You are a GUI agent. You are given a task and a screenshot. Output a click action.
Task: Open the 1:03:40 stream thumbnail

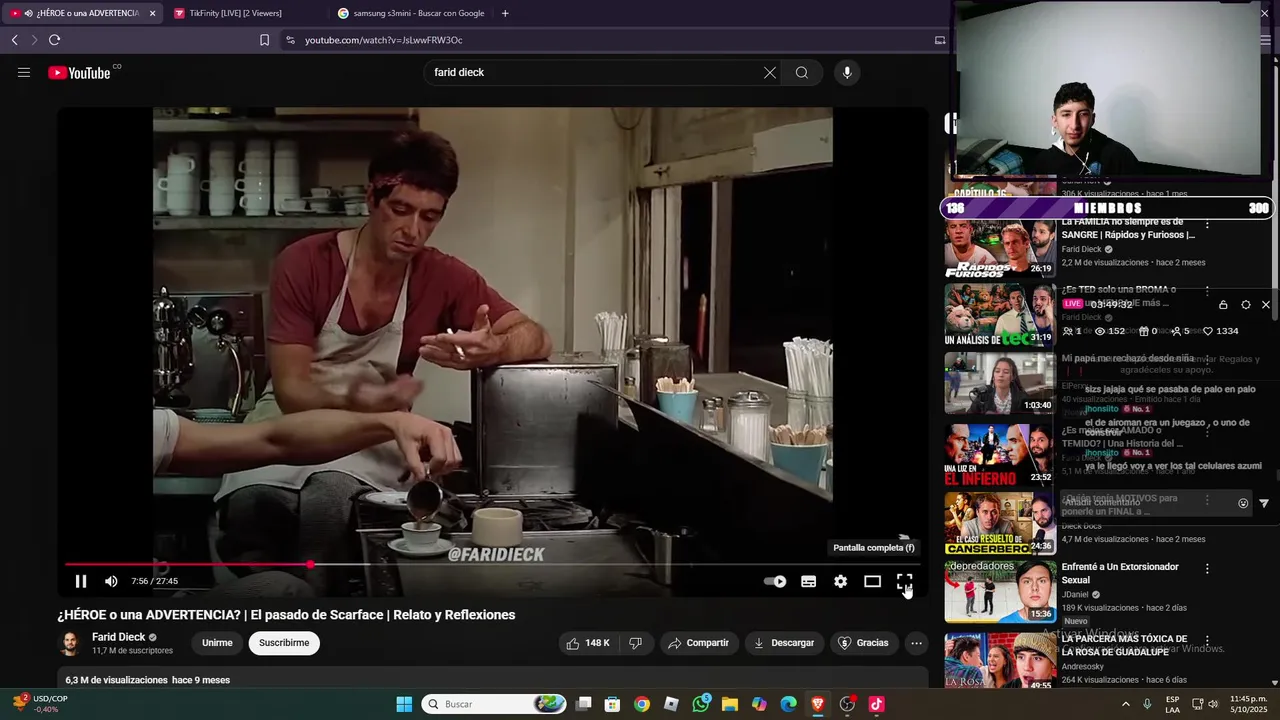click(x=1000, y=383)
